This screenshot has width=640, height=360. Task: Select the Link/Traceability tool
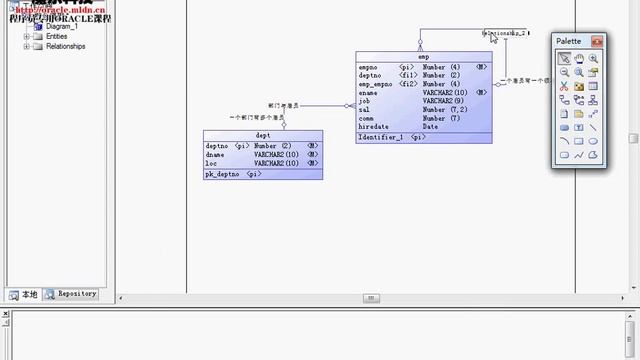point(593,114)
